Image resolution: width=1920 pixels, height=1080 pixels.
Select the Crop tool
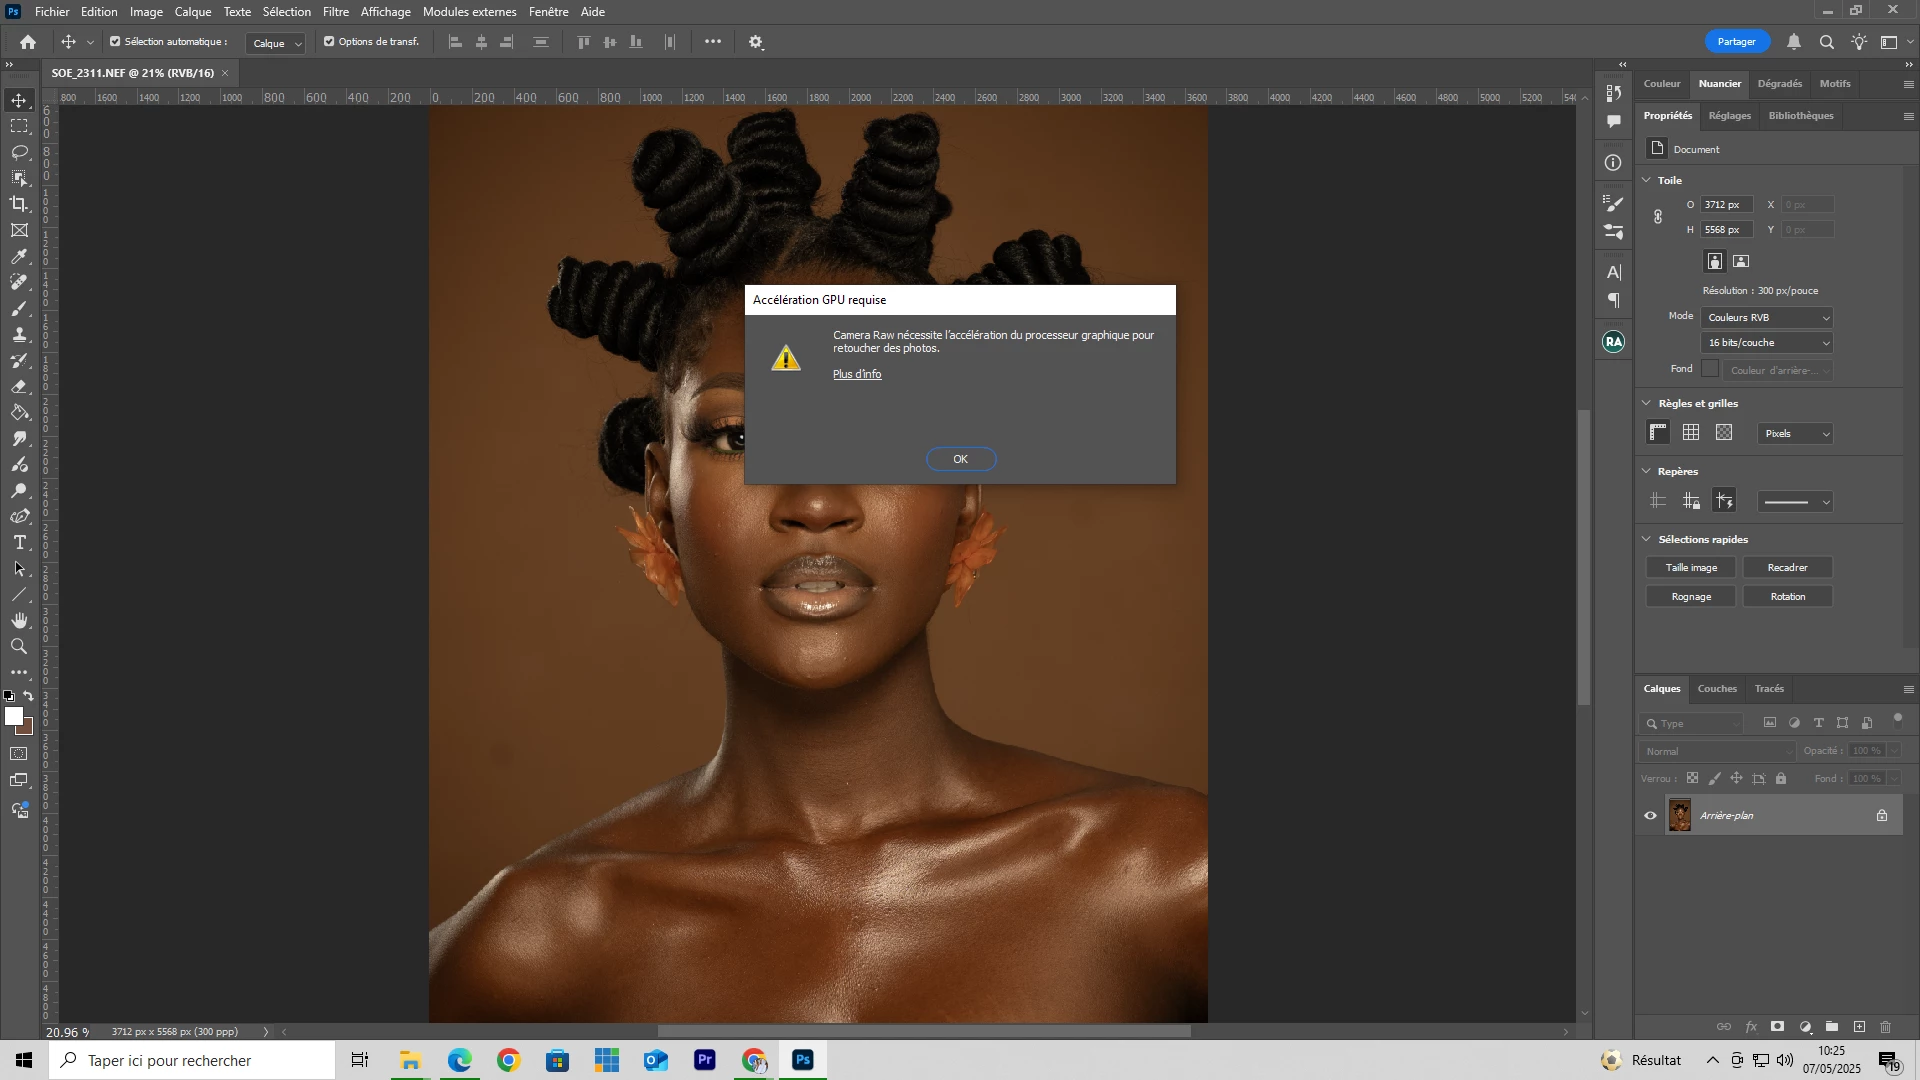19,204
